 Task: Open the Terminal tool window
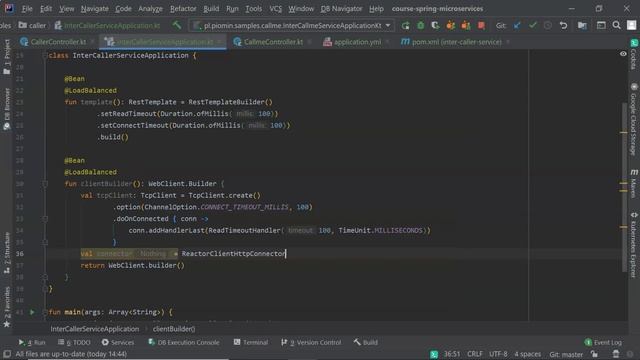251,342
